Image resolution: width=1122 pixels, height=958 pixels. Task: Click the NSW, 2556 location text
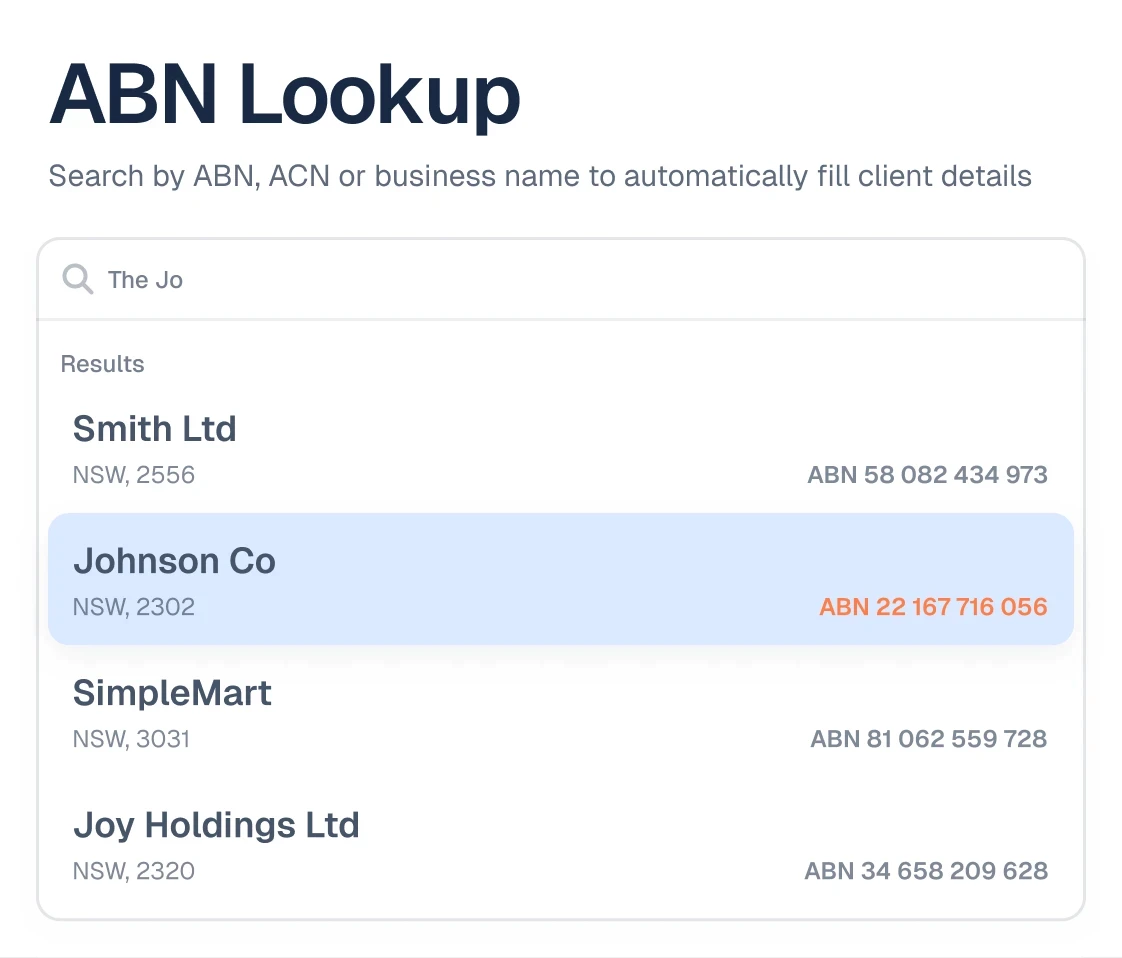click(134, 475)
